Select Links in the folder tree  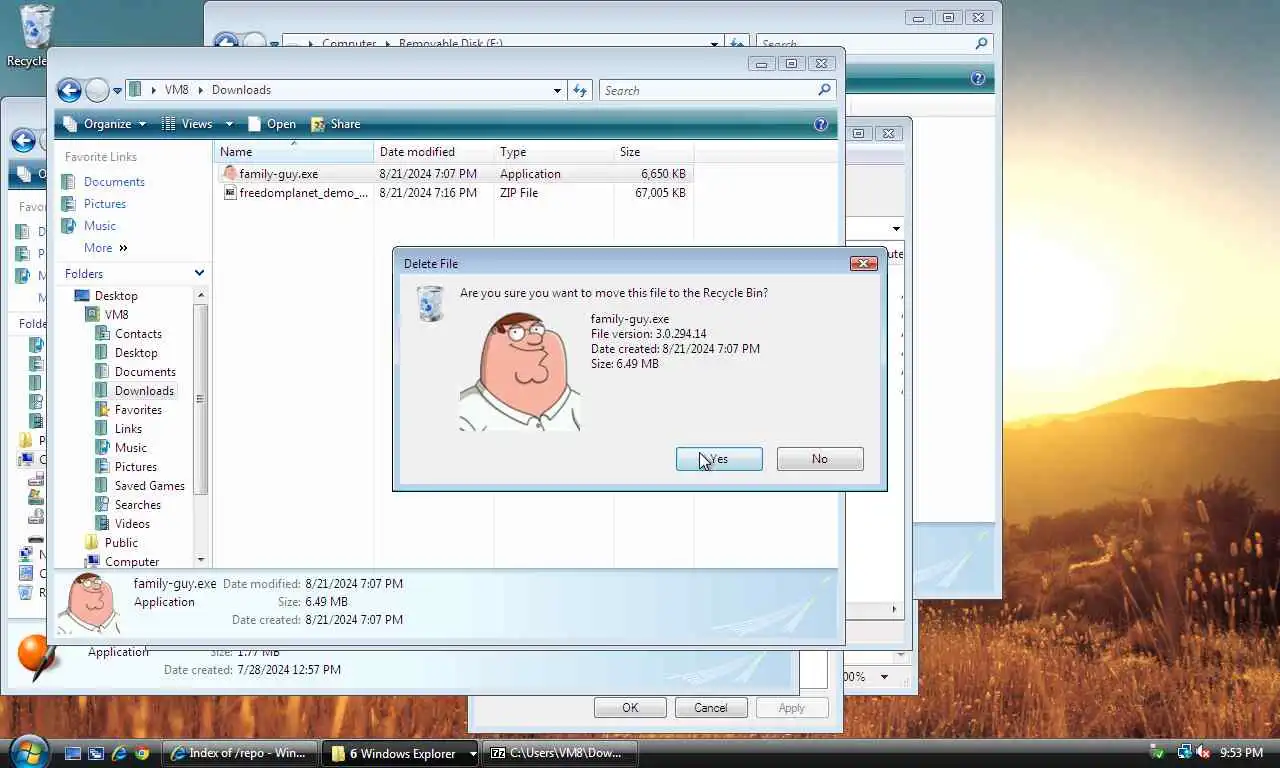pyautogui.click(x=128, y=429)
